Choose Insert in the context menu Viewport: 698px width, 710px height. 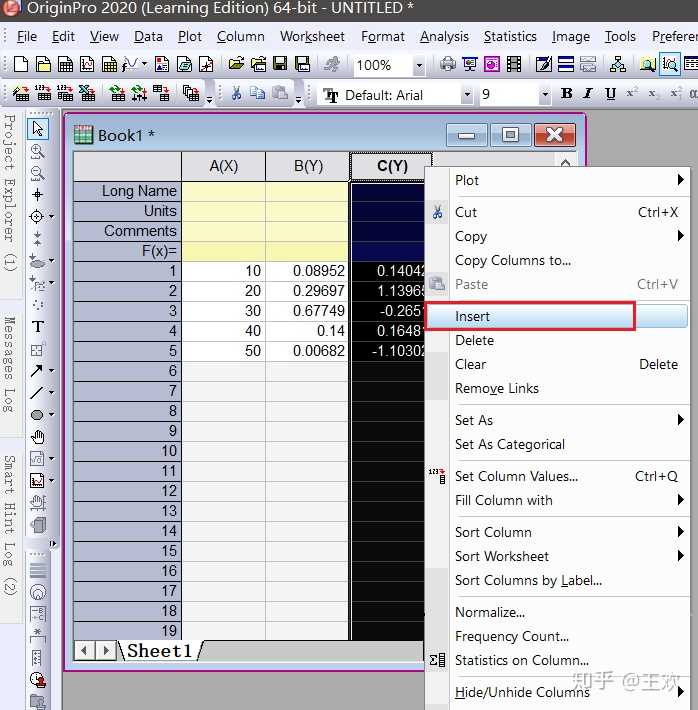coord(557,316)
